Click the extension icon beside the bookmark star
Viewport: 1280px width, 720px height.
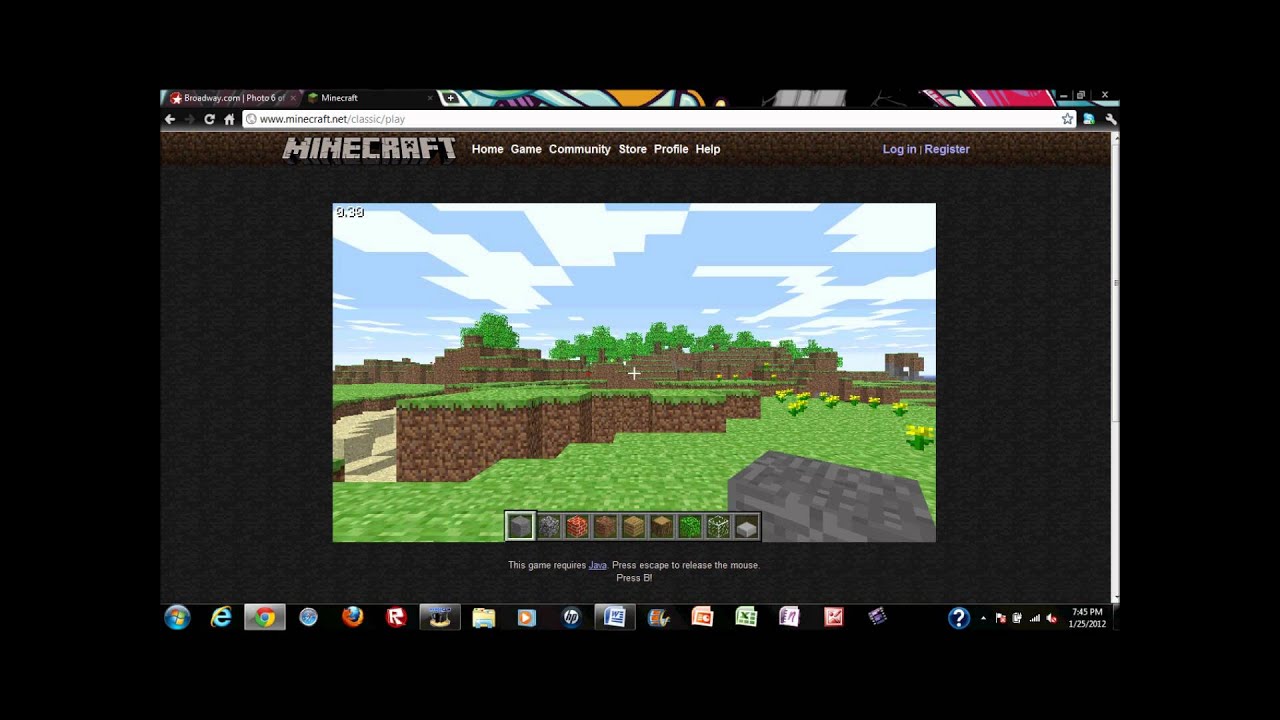pos(1089,119)
